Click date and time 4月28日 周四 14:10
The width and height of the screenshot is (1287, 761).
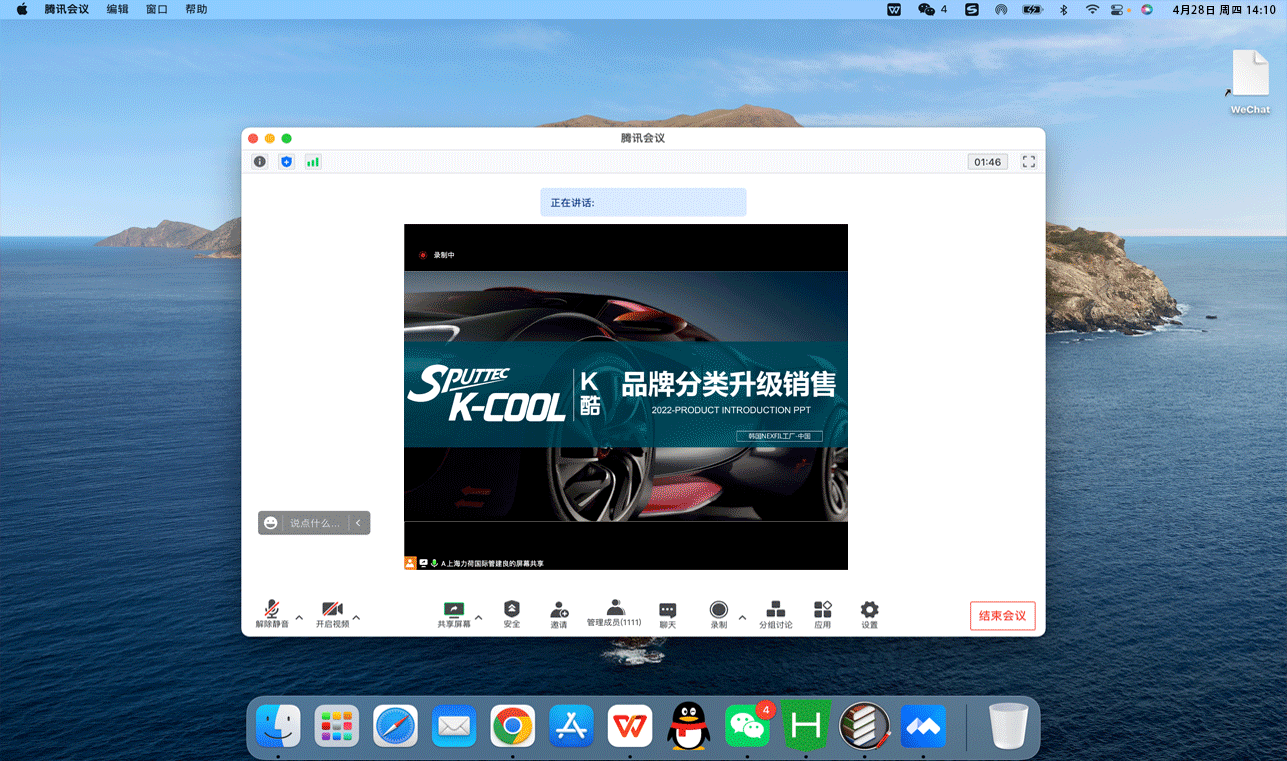click(1224, 9)
